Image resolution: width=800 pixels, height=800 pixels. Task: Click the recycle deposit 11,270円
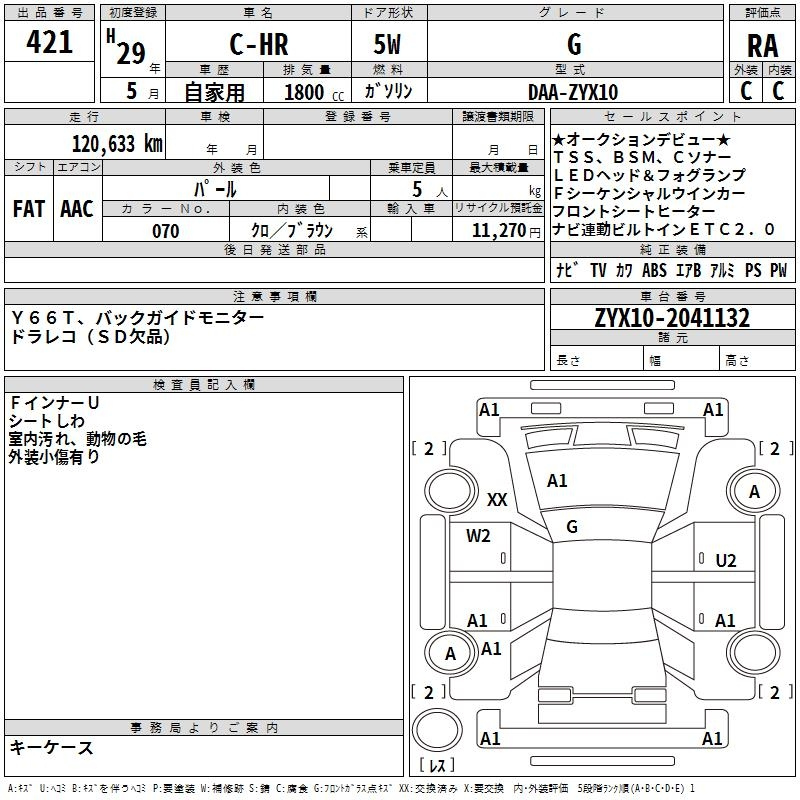507,231
